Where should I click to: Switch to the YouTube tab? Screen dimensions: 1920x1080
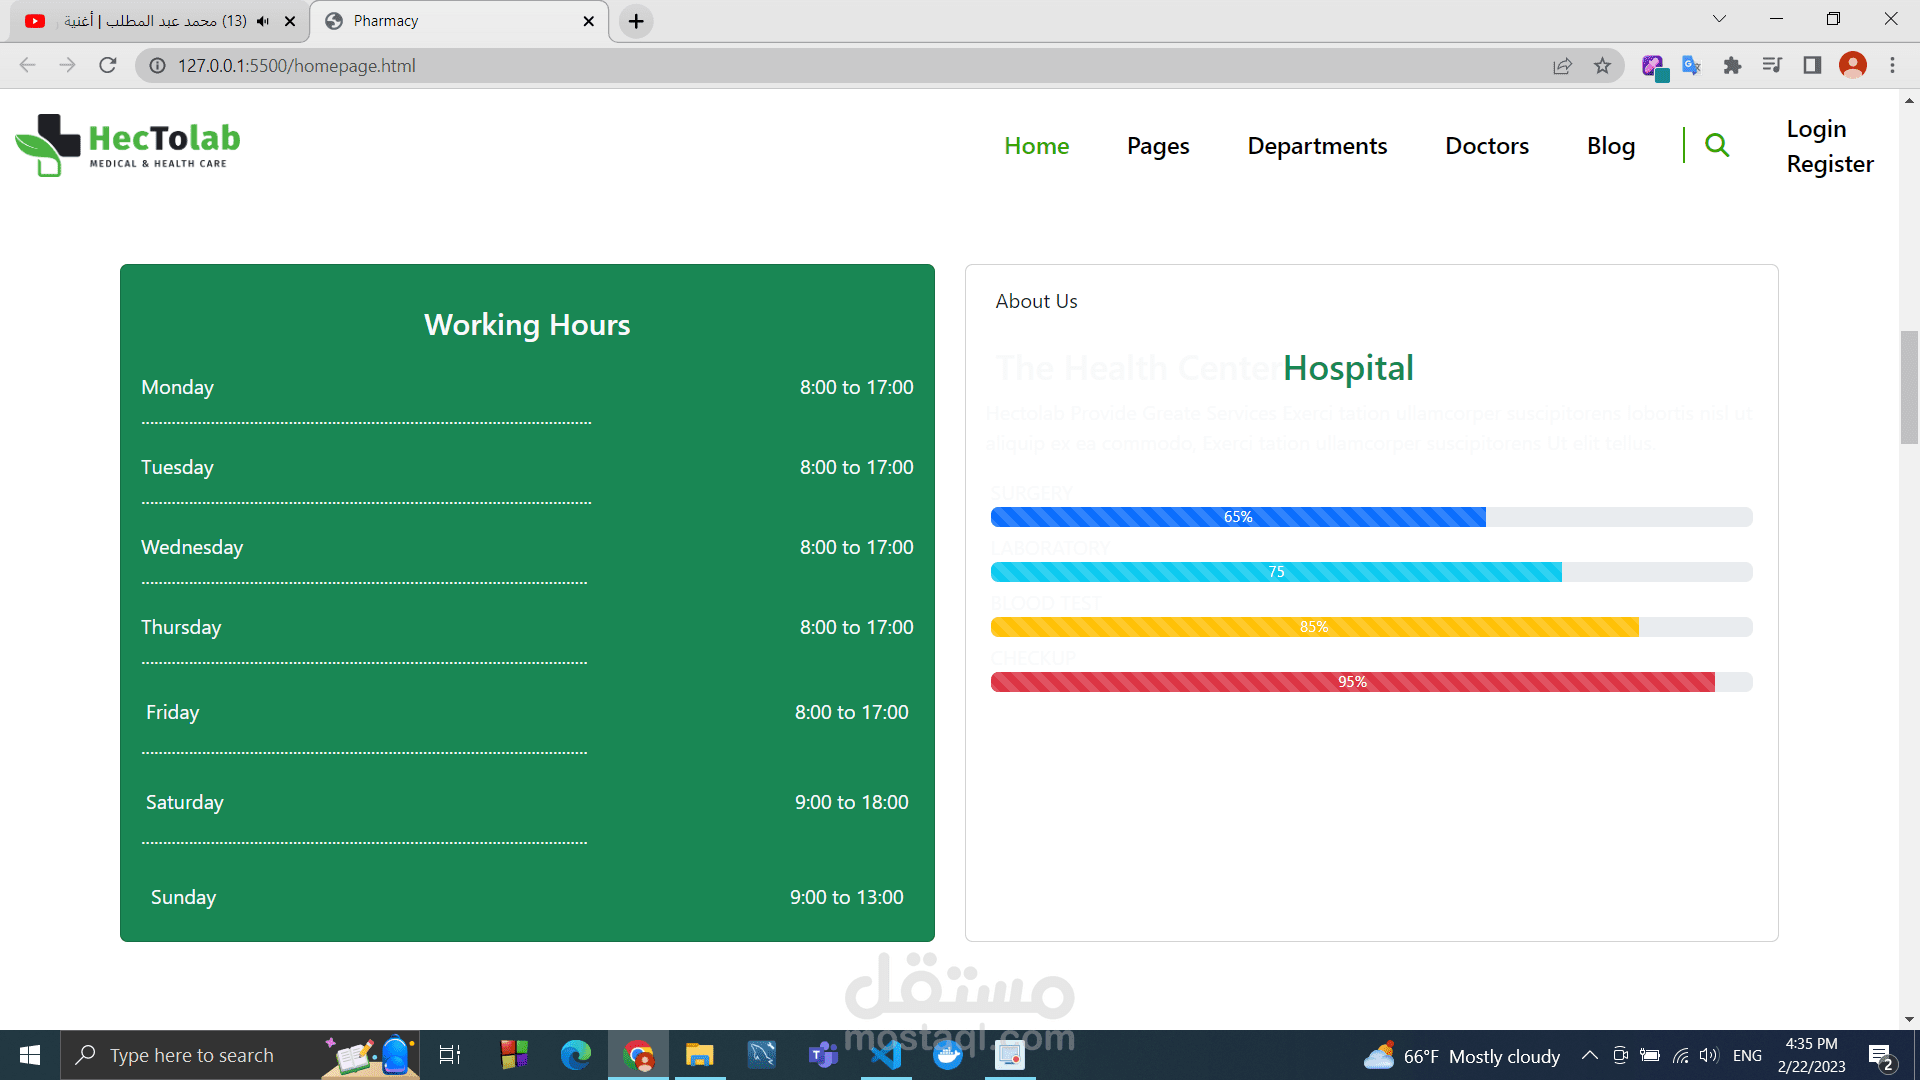pyautogui.click(x=150, y=21)
